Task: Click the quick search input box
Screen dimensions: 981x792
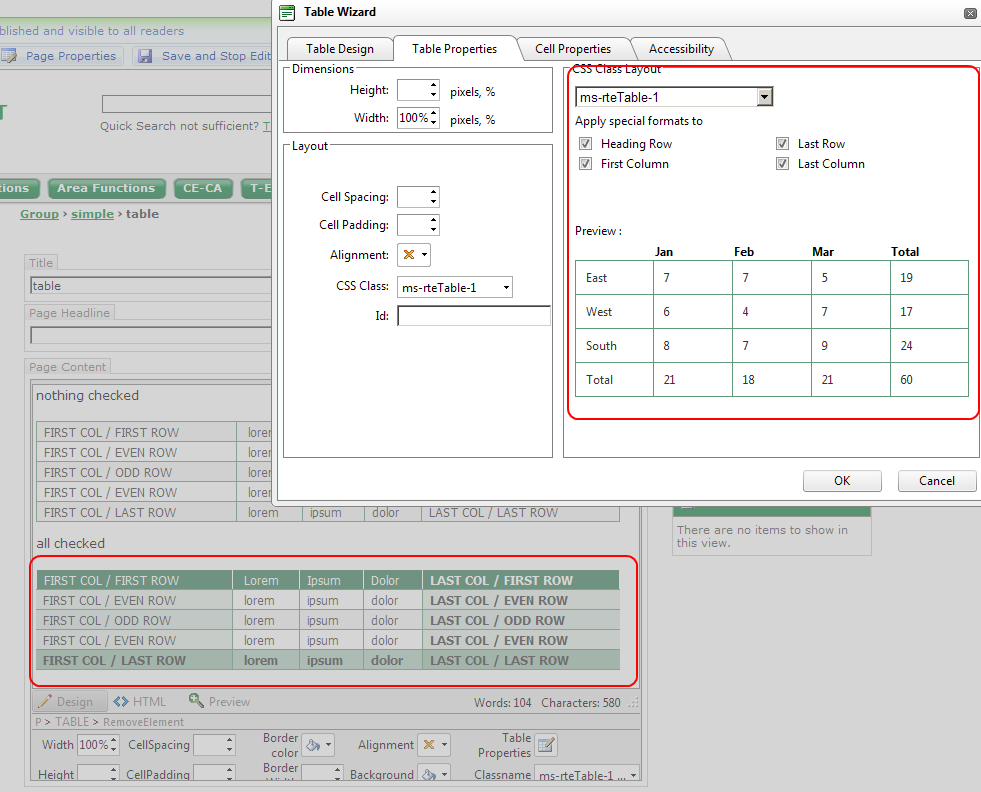Action: click(x=187, y=104)
